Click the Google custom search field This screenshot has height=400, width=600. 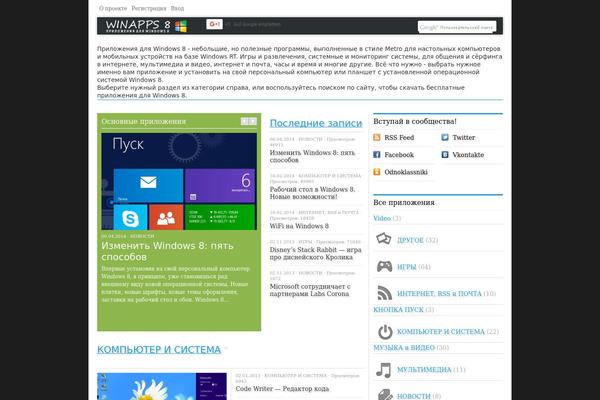[x=457, y=27]
